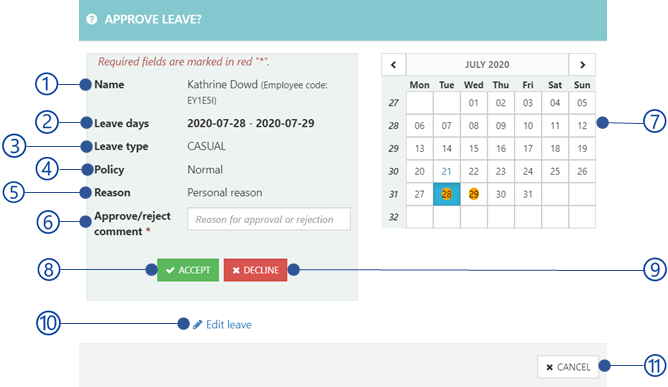Pick July 05 on the calendar
The height and width of the screenshot is (387, 668).
click(x=582, y=103)
